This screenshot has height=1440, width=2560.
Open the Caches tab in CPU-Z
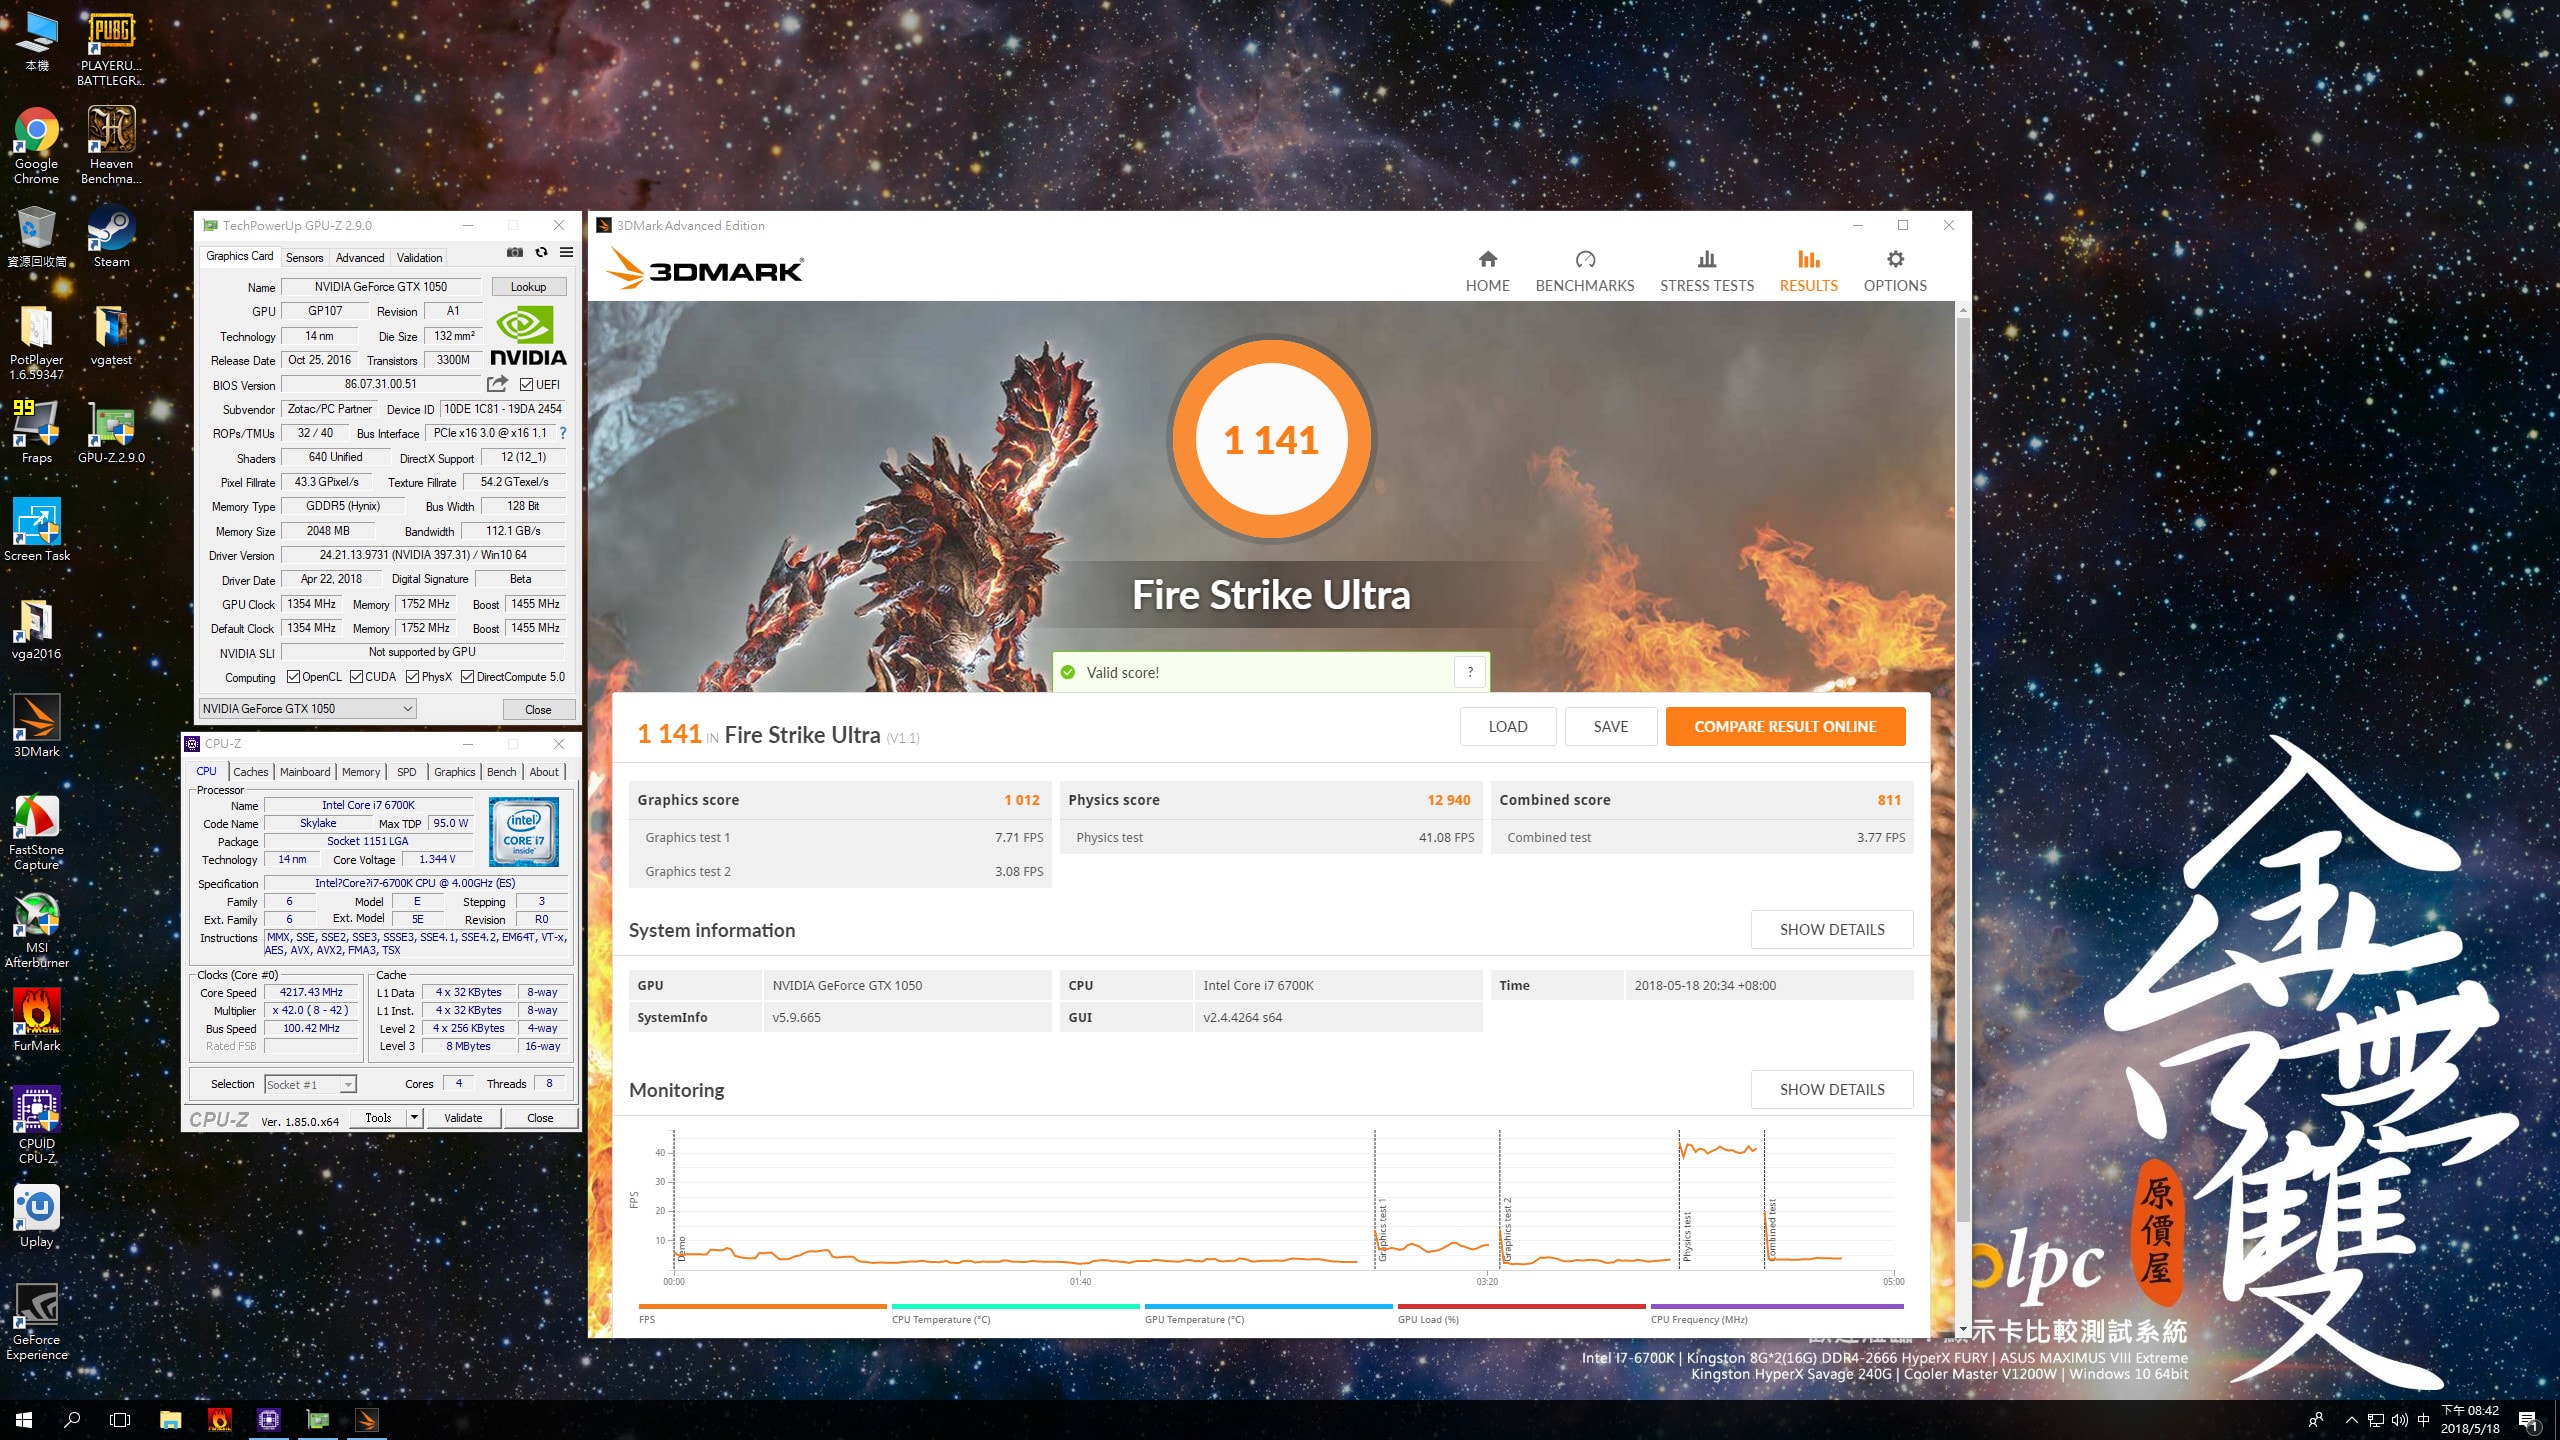(x=251, y=772)
